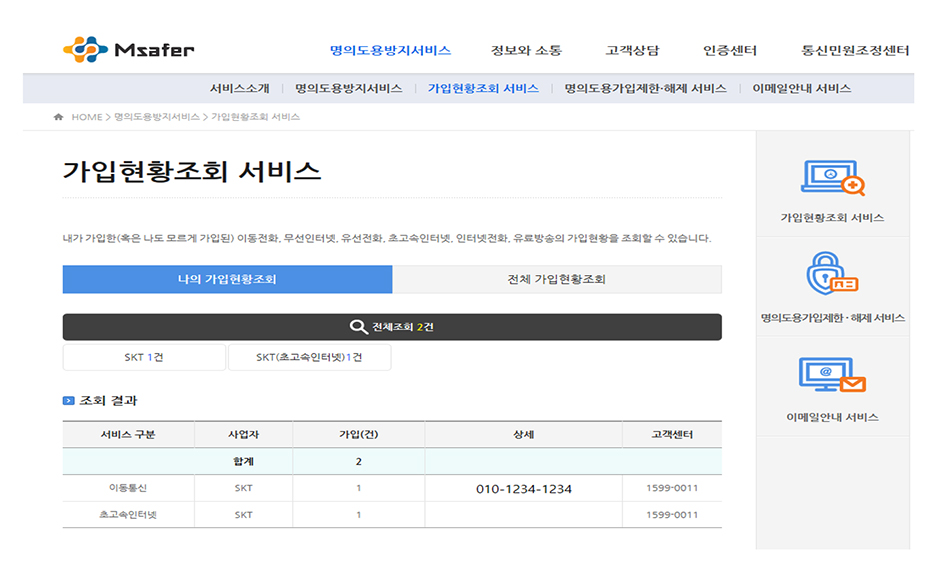Open 서비스소개 in the sub navigation
This screenshot has height=580, width=940.
244,88
